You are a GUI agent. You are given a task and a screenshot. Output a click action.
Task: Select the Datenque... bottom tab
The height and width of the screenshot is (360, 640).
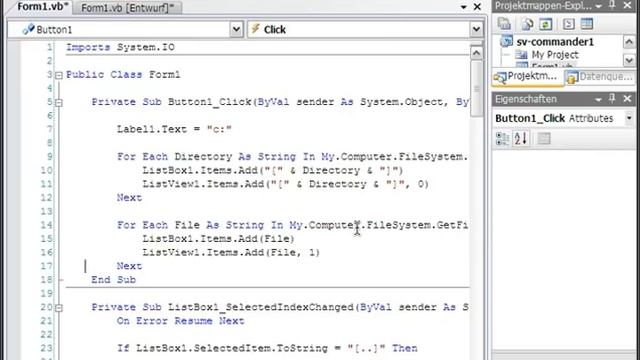pyautogui.click(x=599, y=77)
